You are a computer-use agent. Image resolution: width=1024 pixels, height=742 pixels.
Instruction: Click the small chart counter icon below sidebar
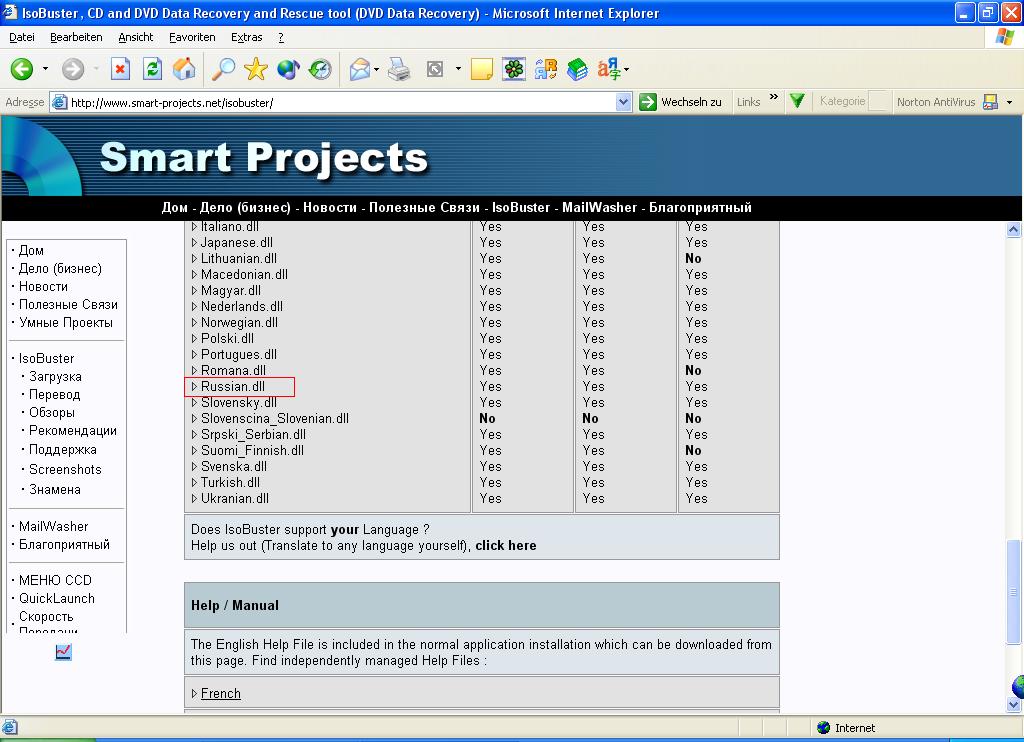[63, 652]
